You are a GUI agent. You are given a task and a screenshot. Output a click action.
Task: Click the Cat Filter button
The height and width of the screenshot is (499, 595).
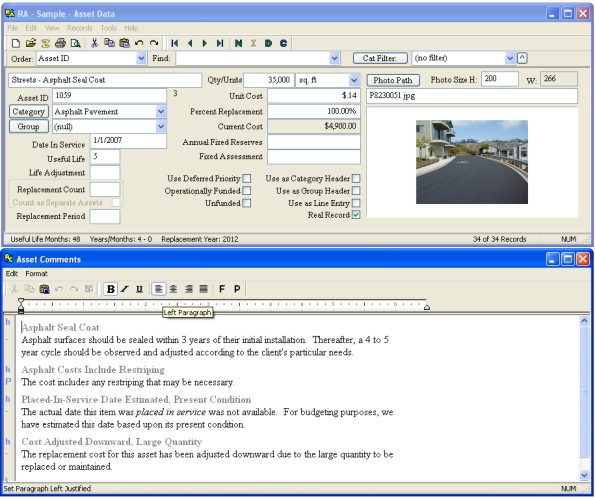click(380, 58)
